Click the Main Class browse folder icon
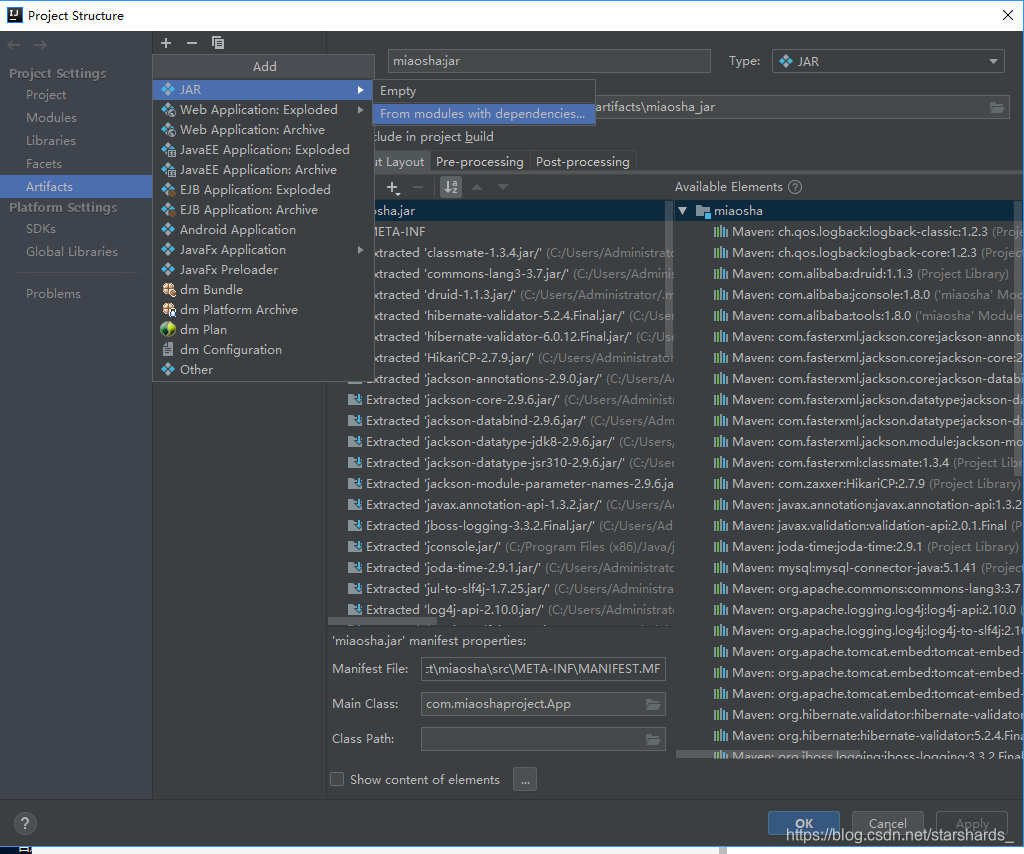This screenshot has width=1024, height=854. pyautogui.click(x=652, y=704)
